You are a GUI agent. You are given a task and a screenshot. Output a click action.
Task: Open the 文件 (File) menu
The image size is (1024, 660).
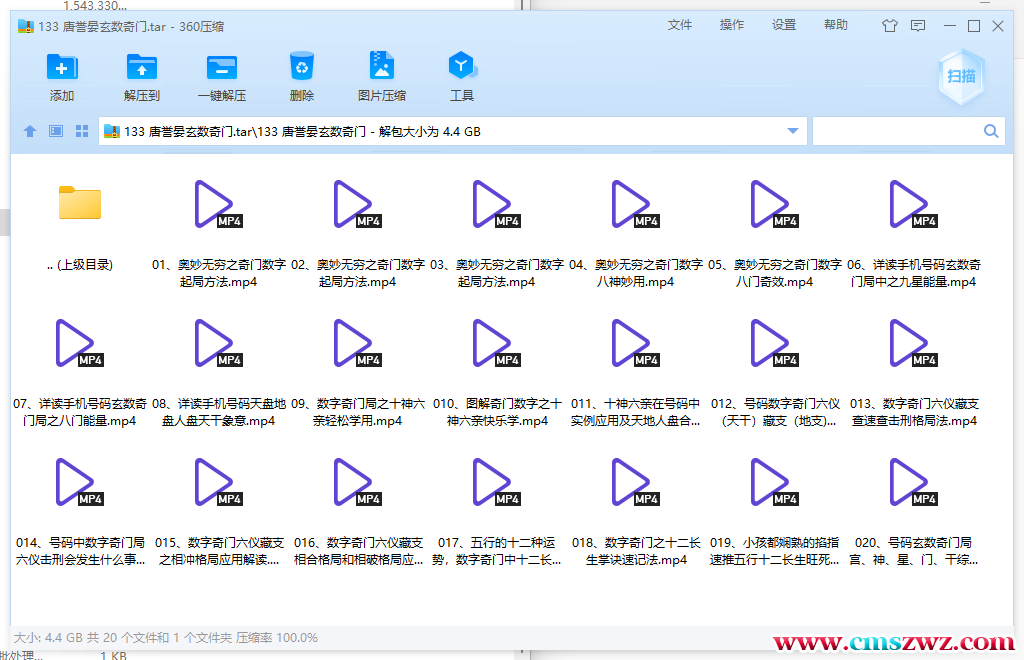(679, 26)
